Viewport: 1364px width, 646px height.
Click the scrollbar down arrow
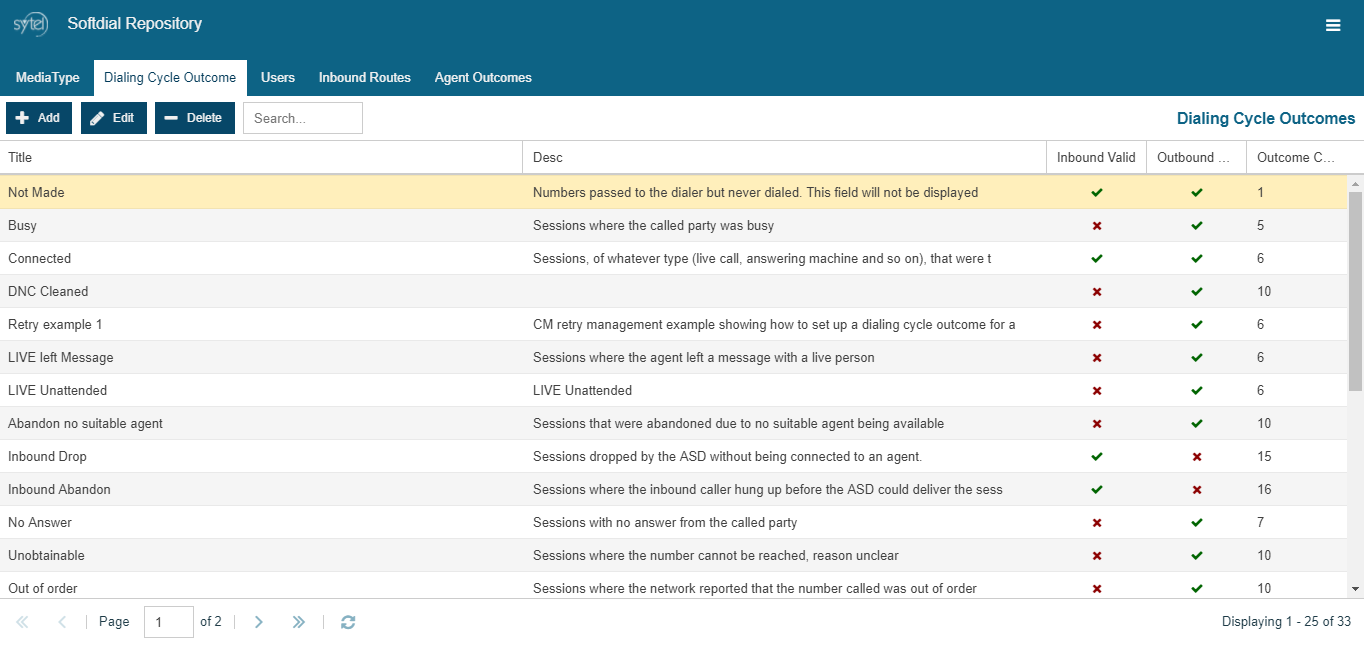pos(1356,590)
